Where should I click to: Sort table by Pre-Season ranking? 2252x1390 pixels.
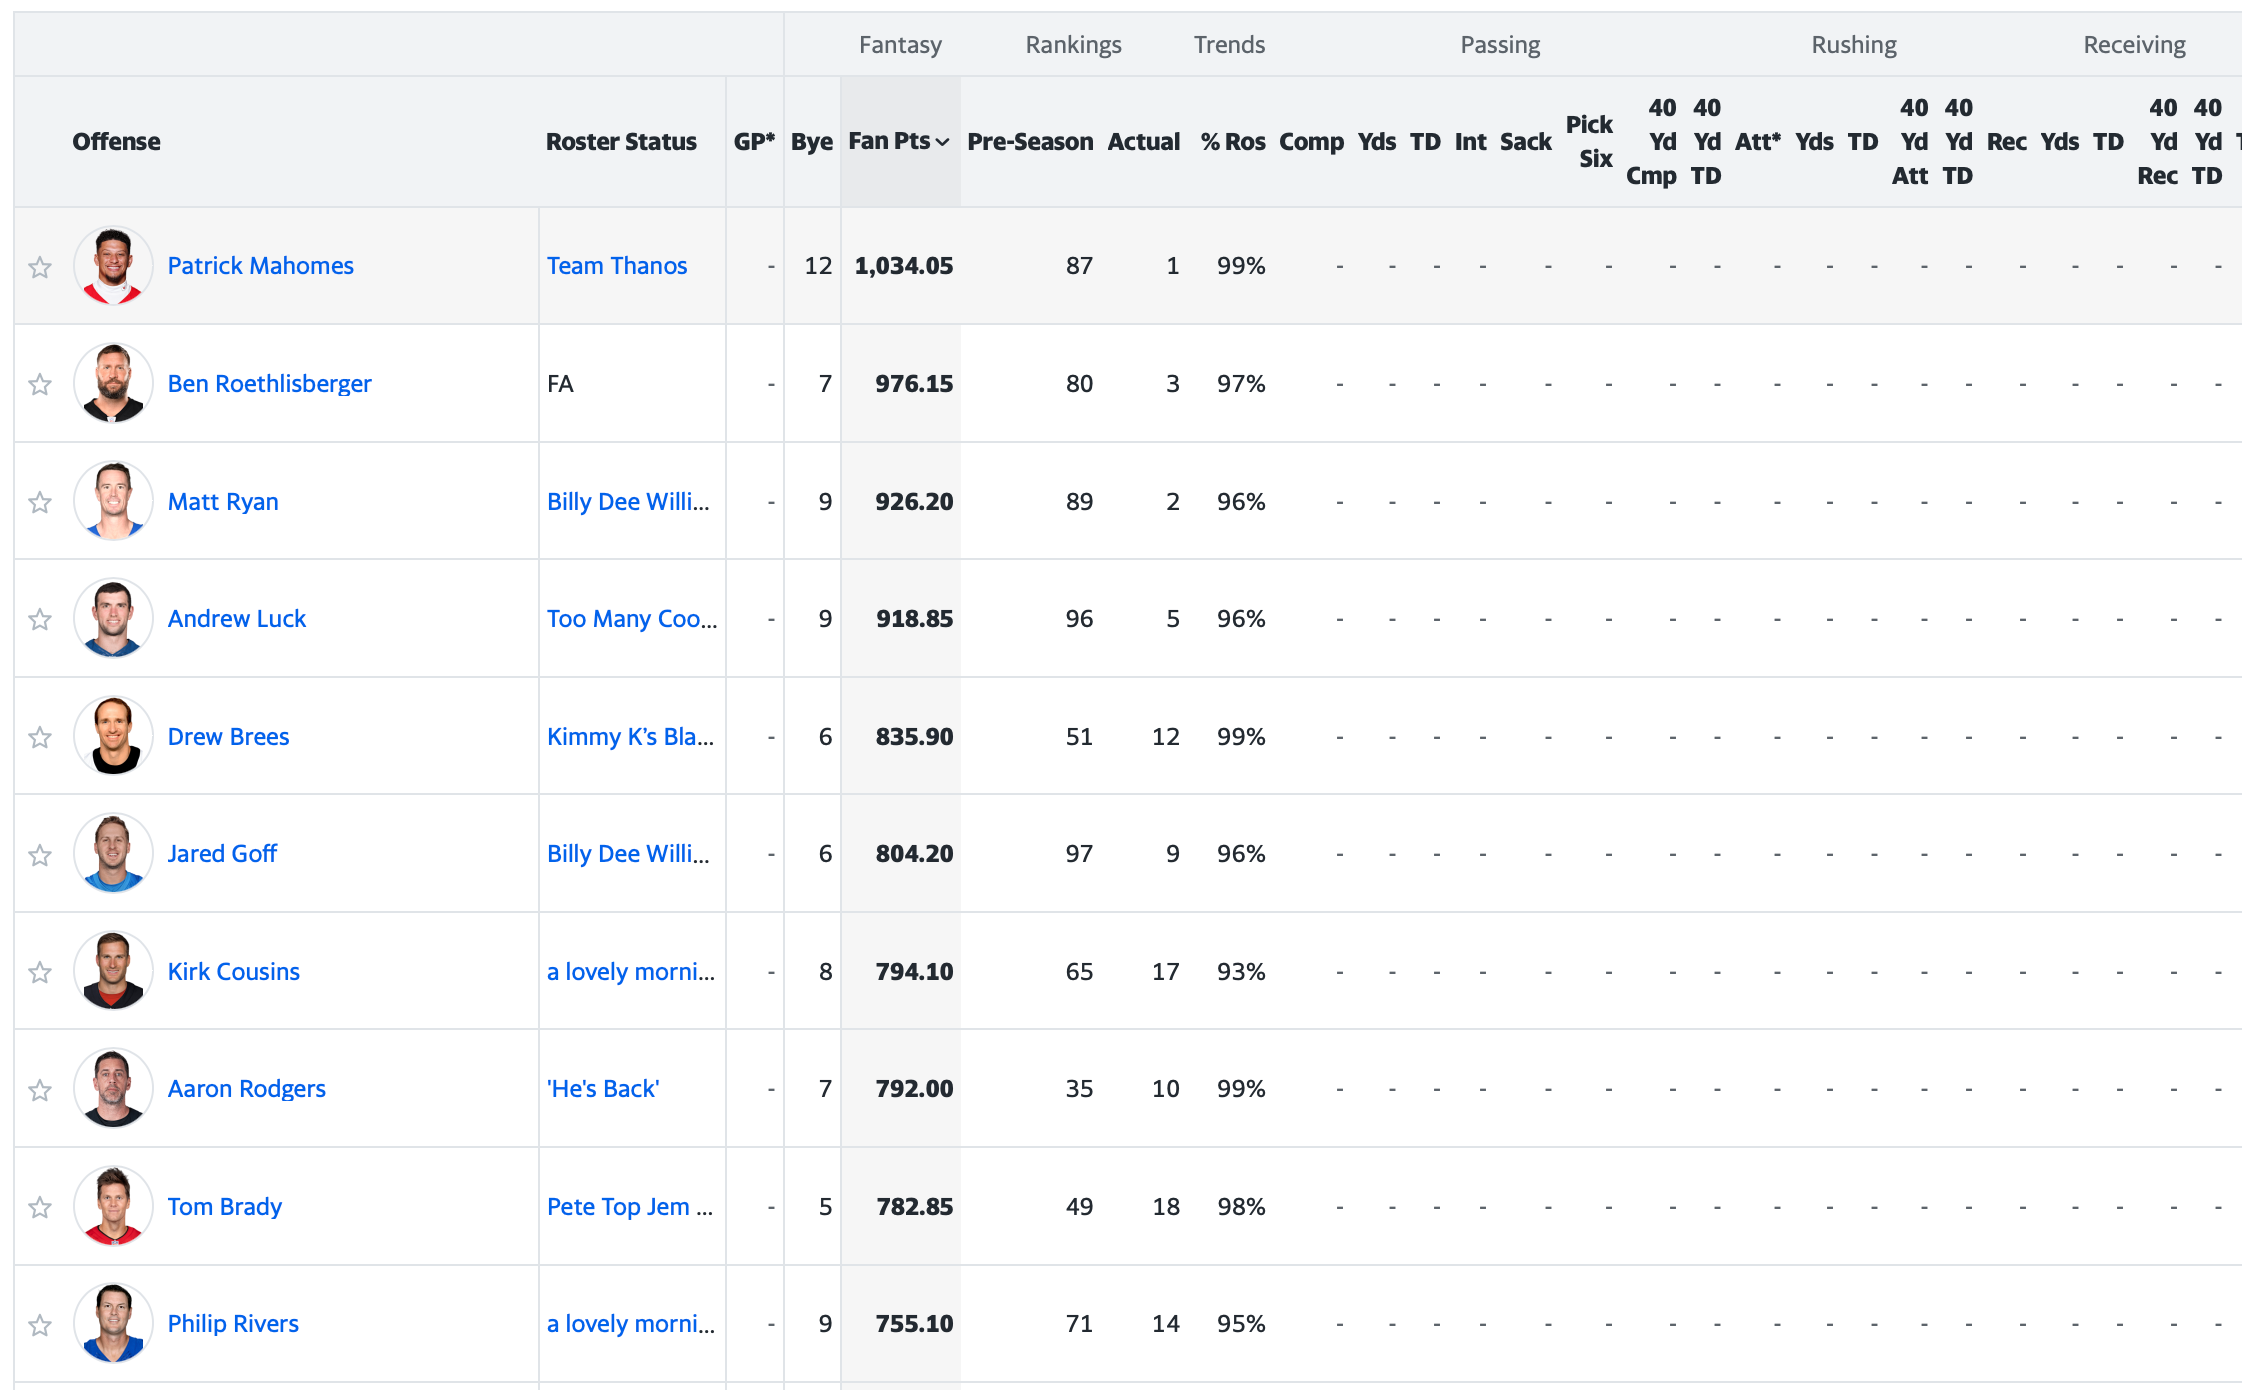tap(1029, 142)
